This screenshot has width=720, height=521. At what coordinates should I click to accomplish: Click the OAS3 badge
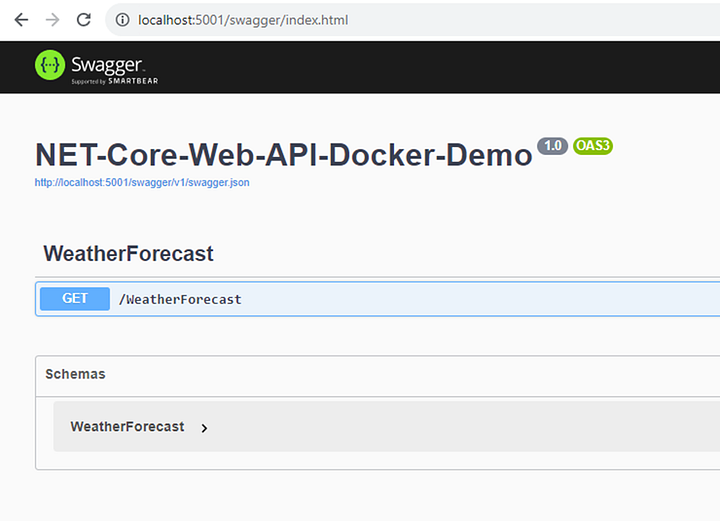click(592, 146)
